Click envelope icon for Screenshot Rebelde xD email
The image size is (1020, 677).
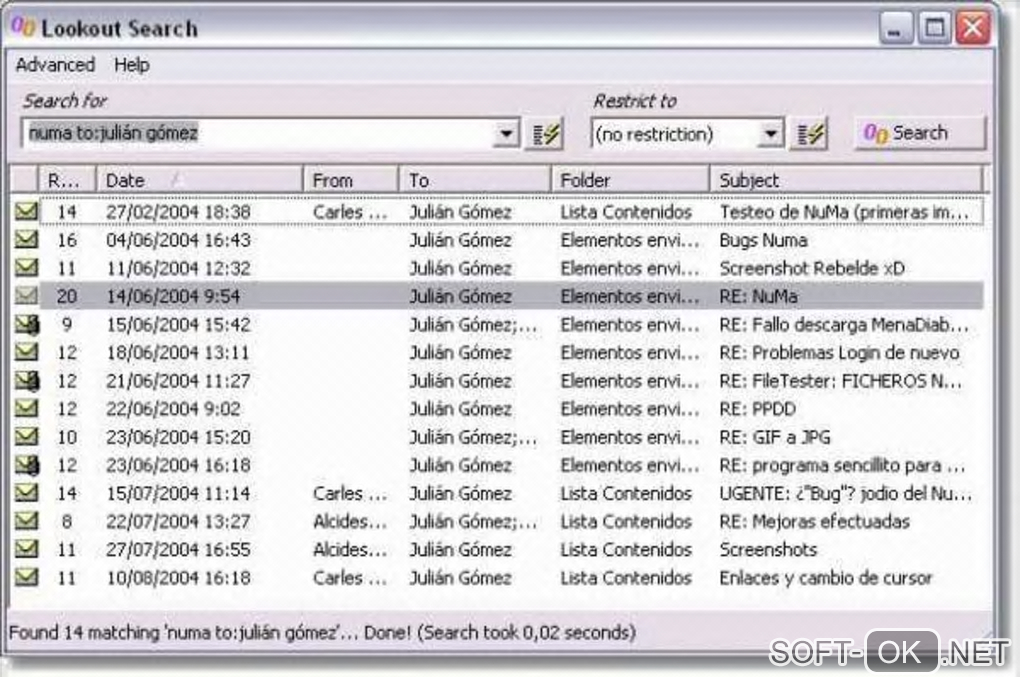[x=26, y=267]
